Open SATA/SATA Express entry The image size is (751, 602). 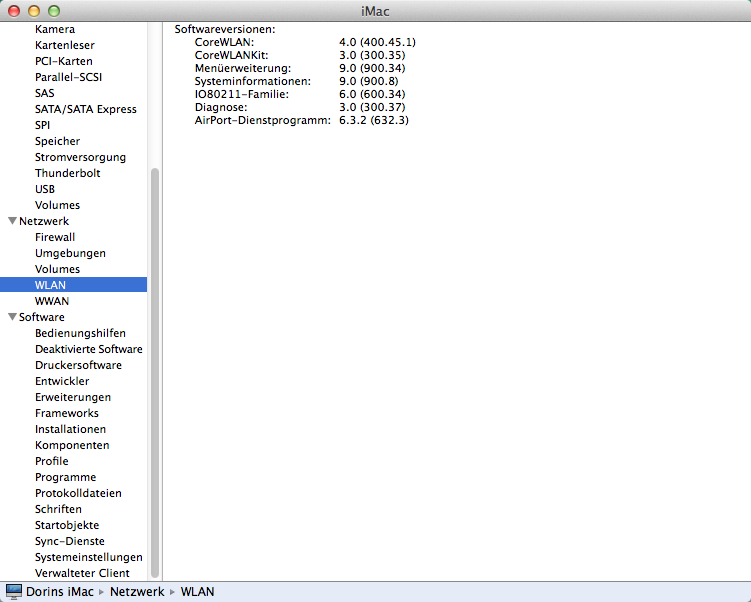tap(86, 109)
